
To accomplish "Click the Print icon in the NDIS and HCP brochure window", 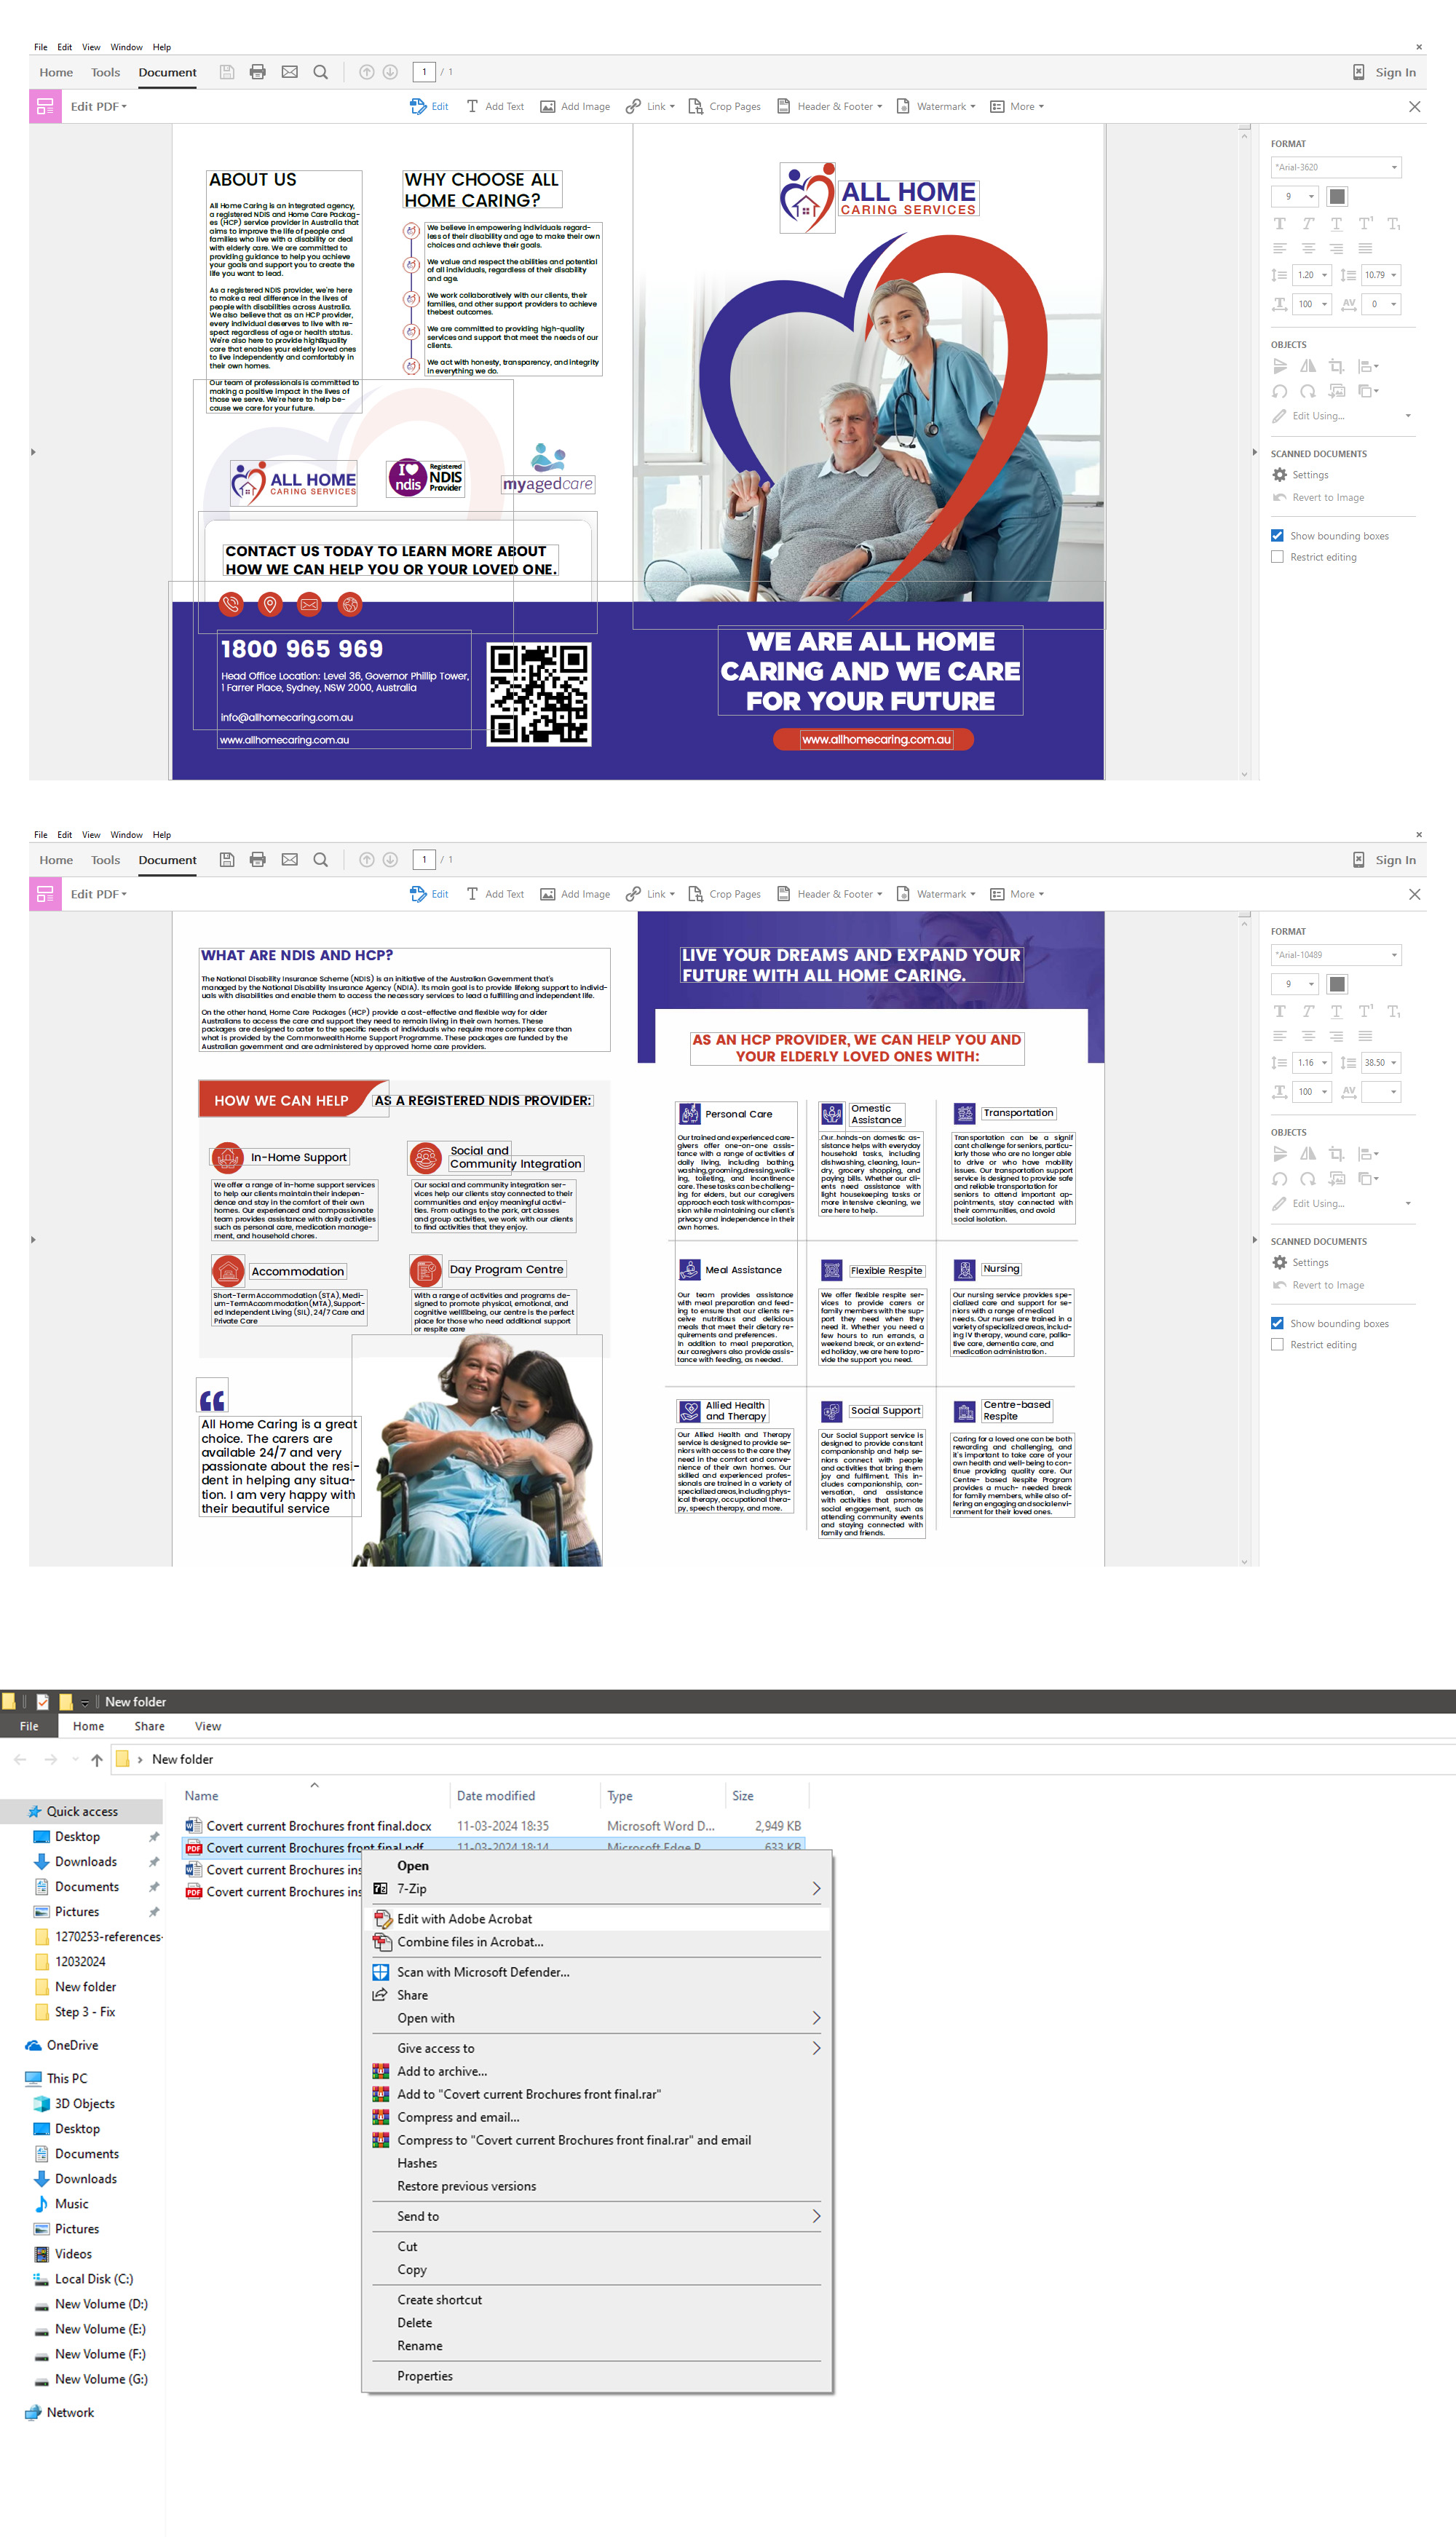I will (x=258, y=860).
